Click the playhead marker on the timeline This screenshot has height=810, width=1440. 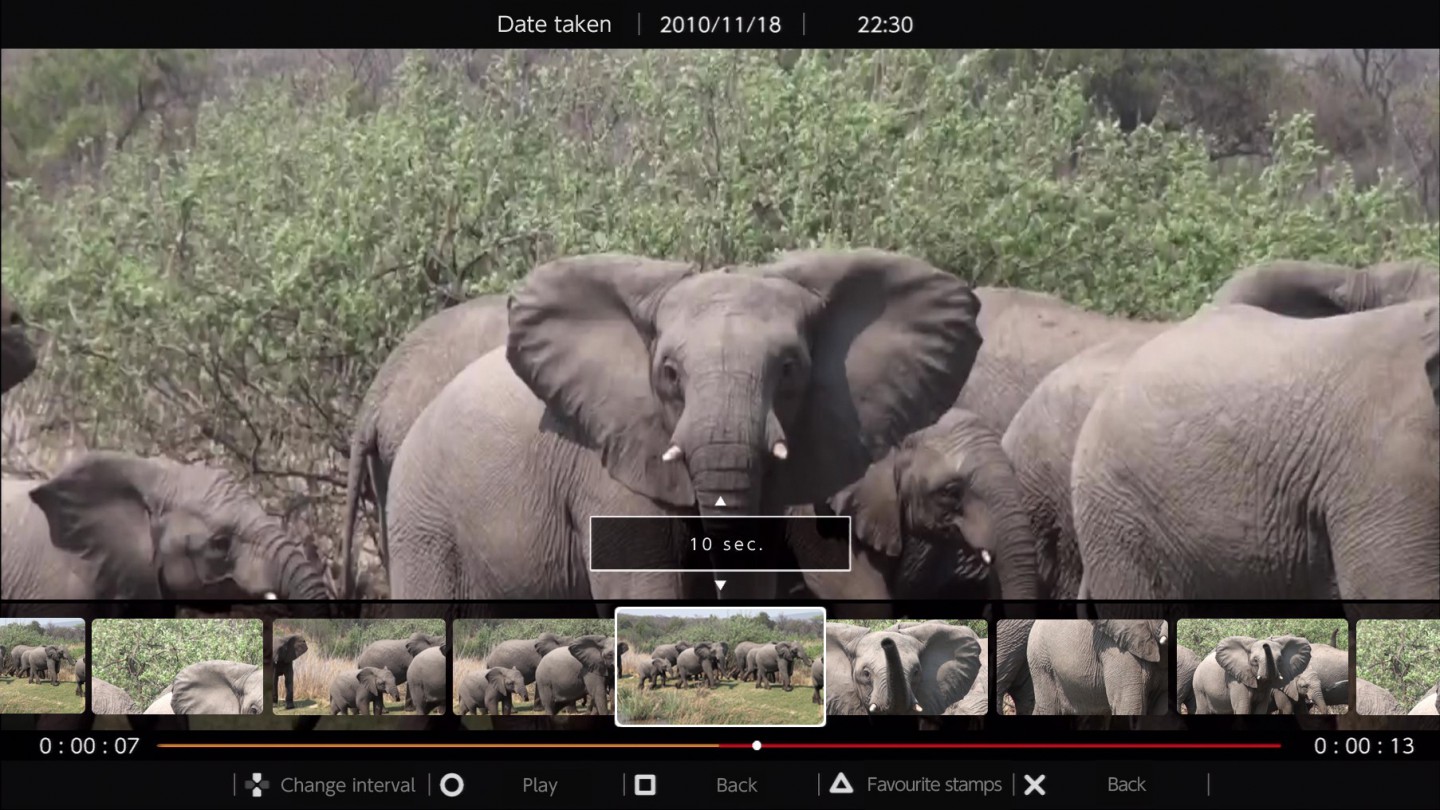point(757,745)
